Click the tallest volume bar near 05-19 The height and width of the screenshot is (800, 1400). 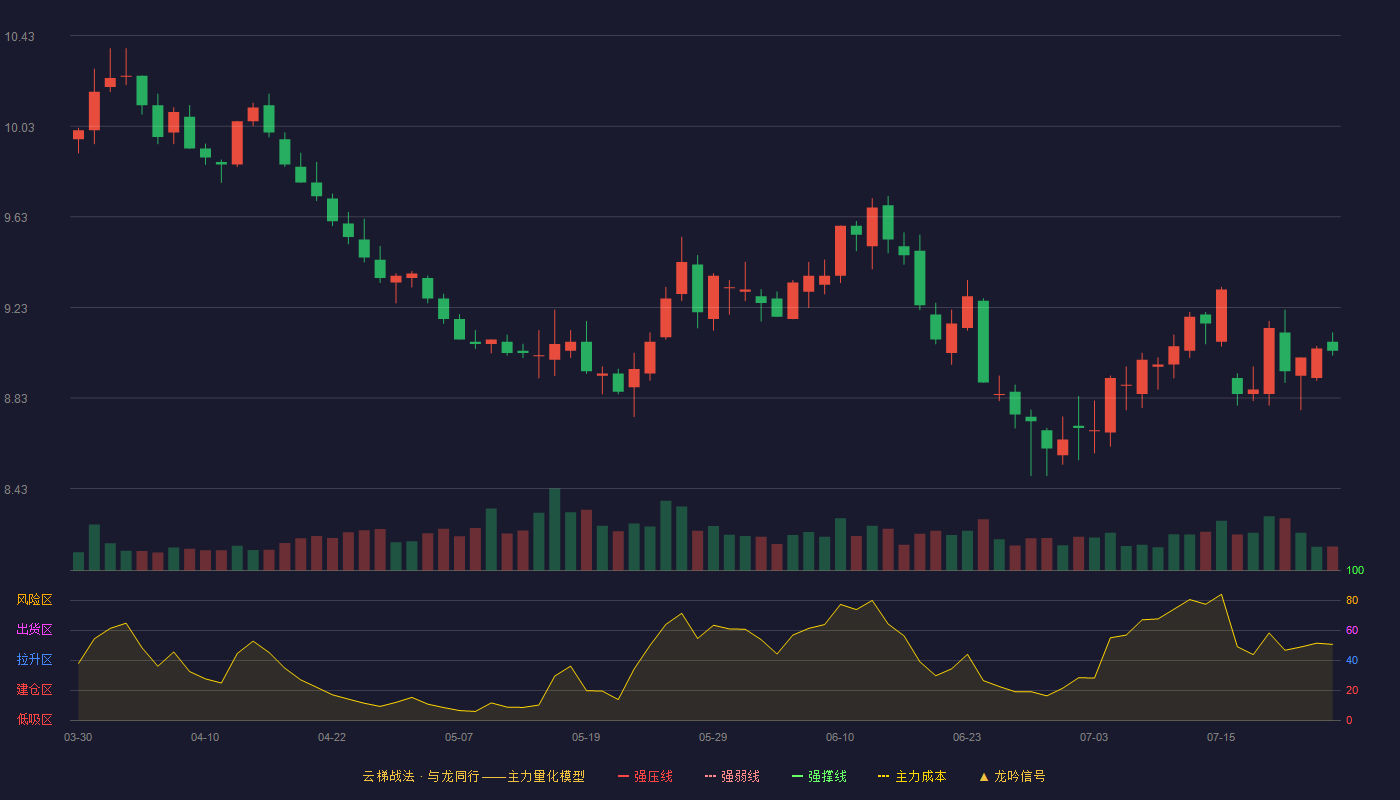pos(554,529)
